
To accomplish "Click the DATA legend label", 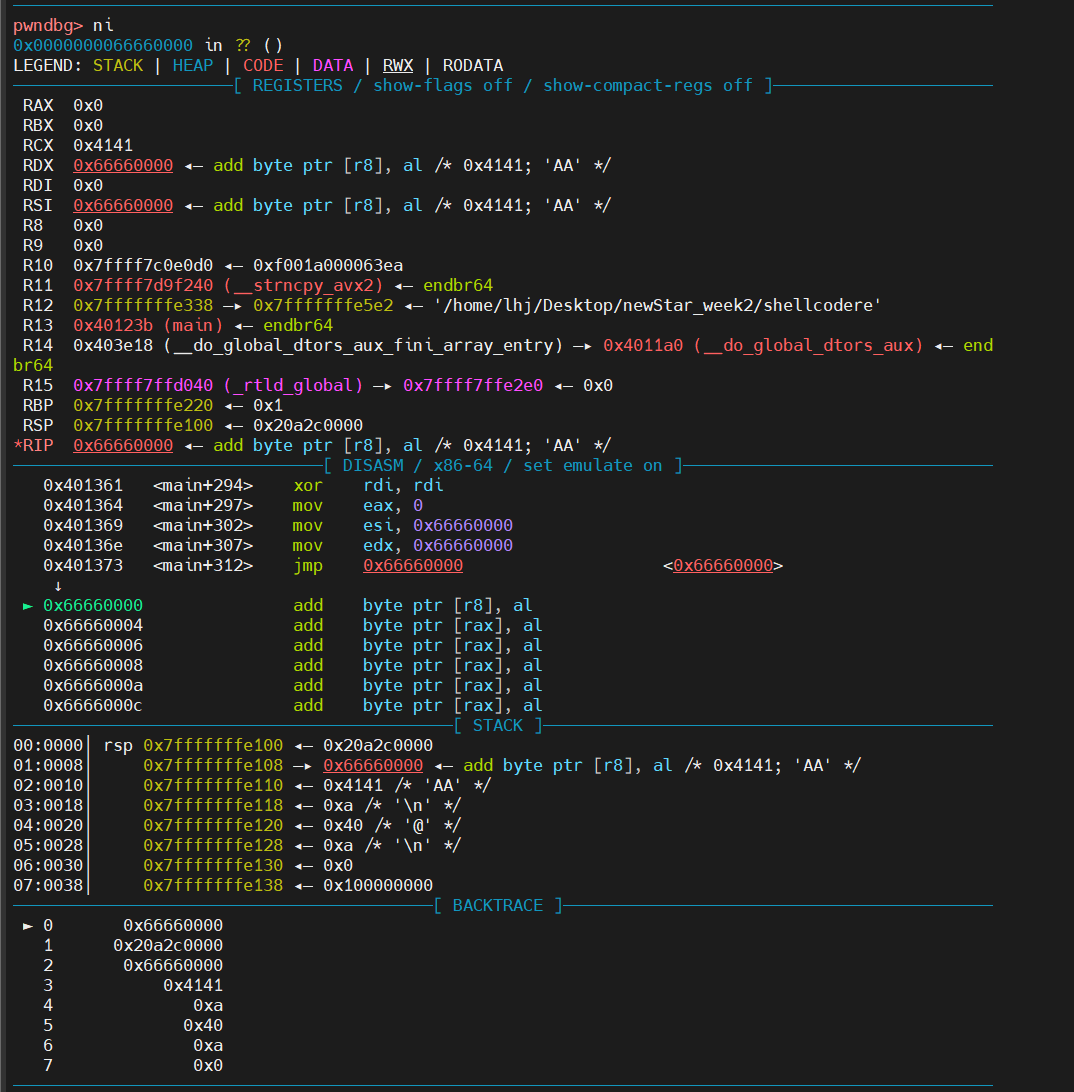I will (333, 65).
